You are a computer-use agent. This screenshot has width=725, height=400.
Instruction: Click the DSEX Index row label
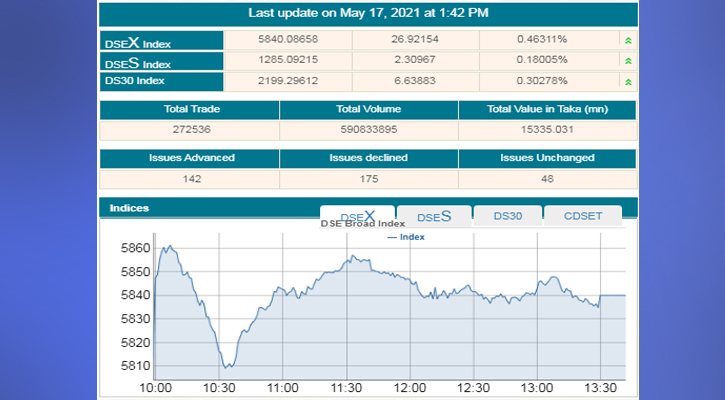coord(161,41)
